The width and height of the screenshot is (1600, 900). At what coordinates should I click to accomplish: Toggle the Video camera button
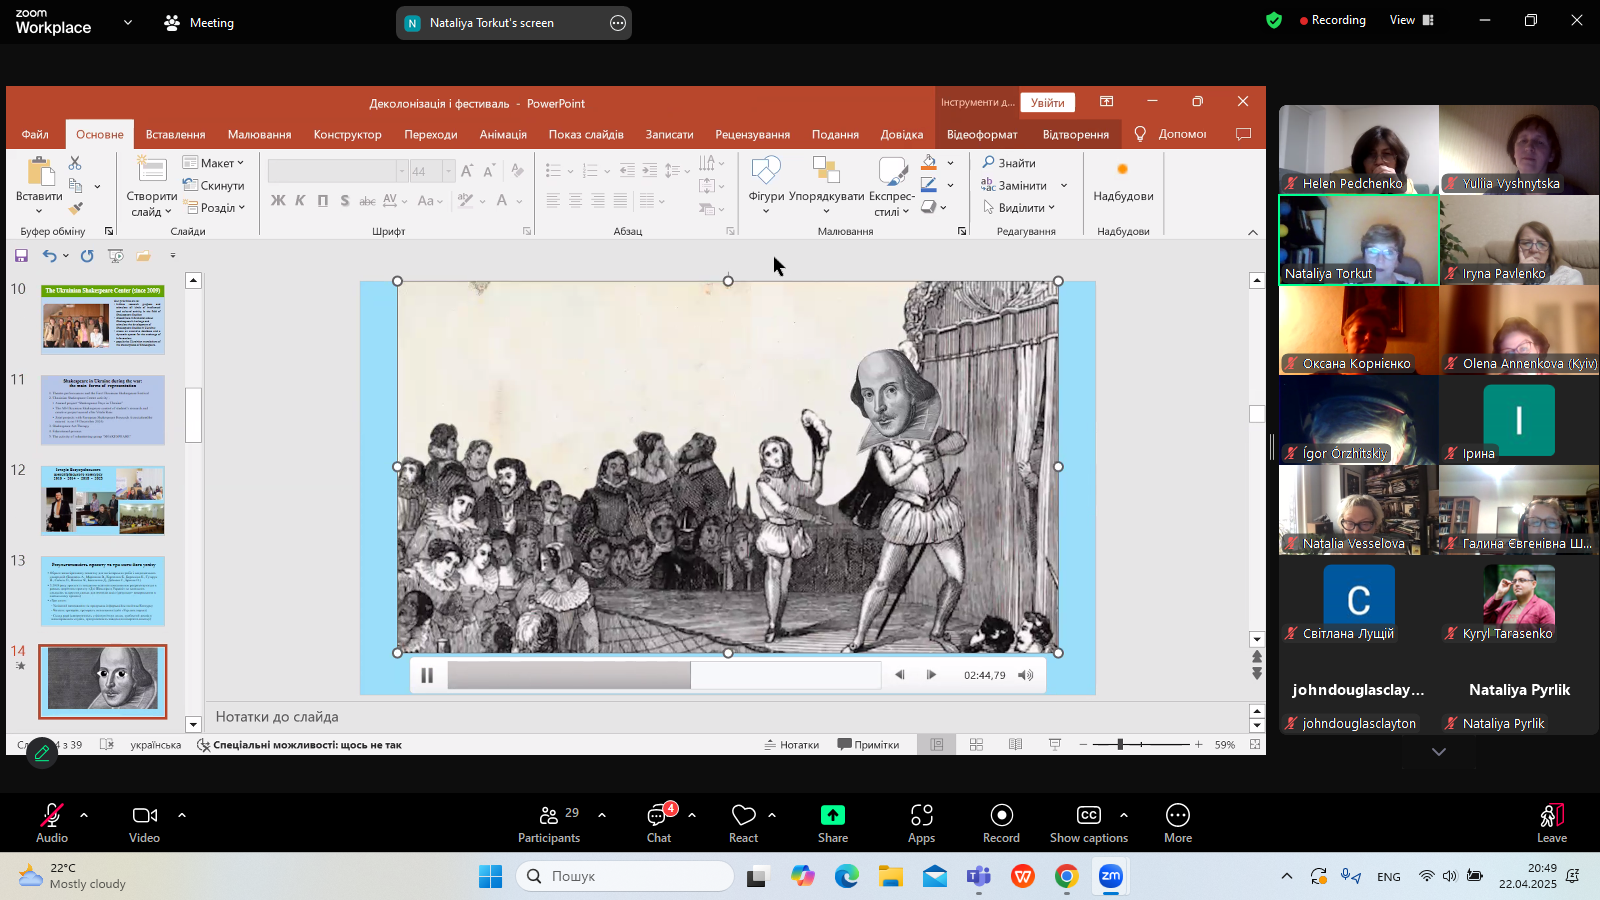tap(145, 816)
